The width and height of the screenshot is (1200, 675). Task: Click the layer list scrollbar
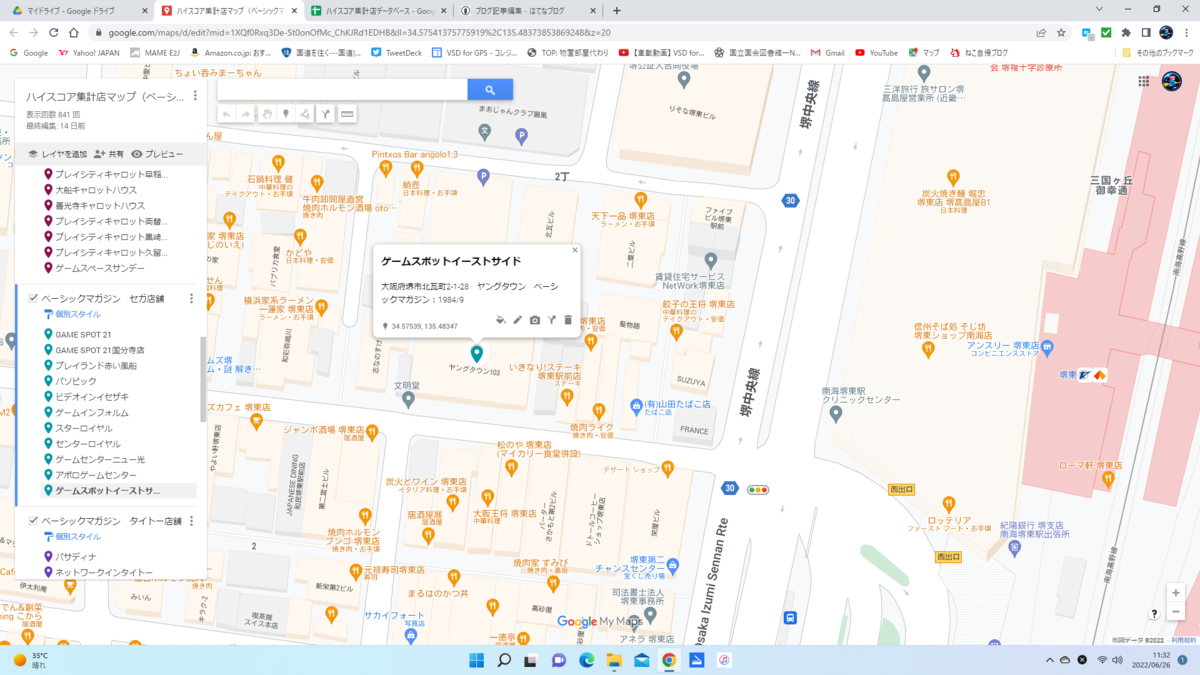coord(203,377)
